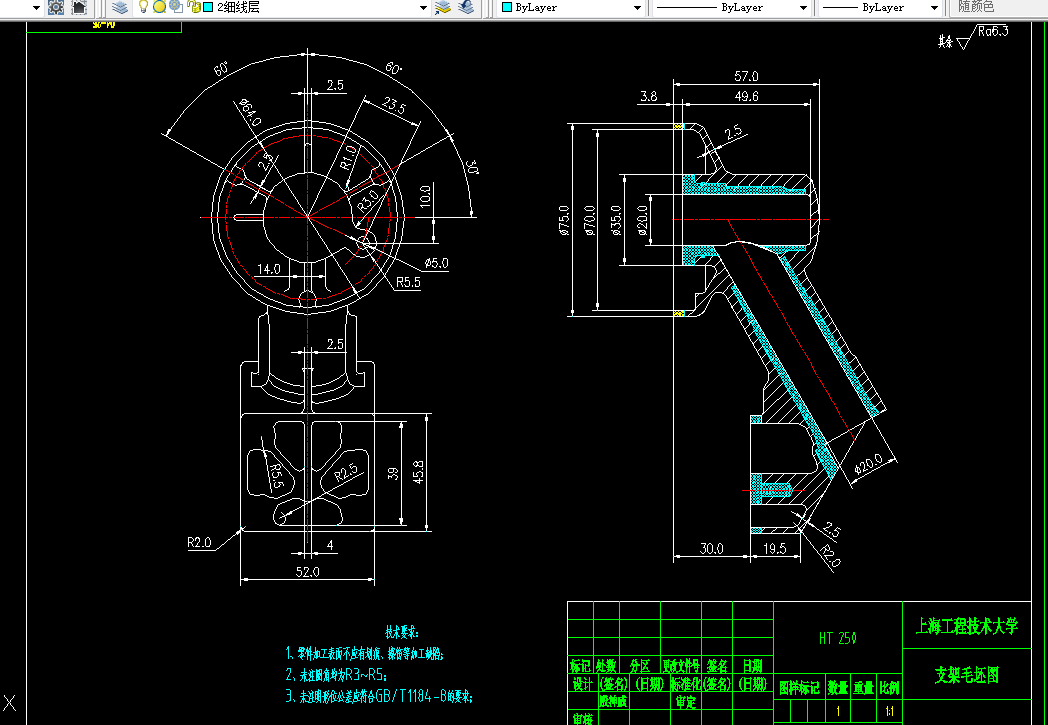Viewport: 1048px width, 725px height.
Task: Click the 分区 title block cell
Action: coord(640,666)
